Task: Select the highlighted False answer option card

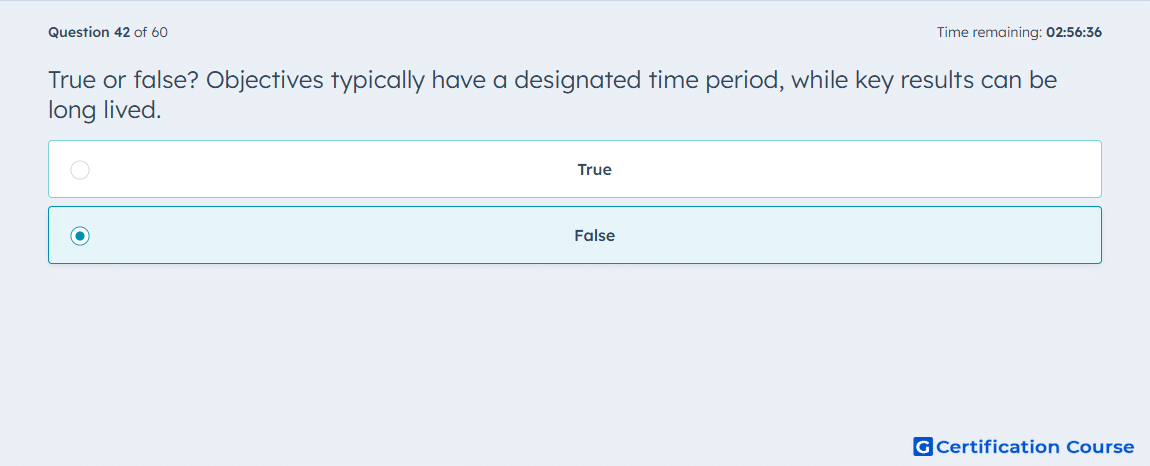Action: coord(574,235)
